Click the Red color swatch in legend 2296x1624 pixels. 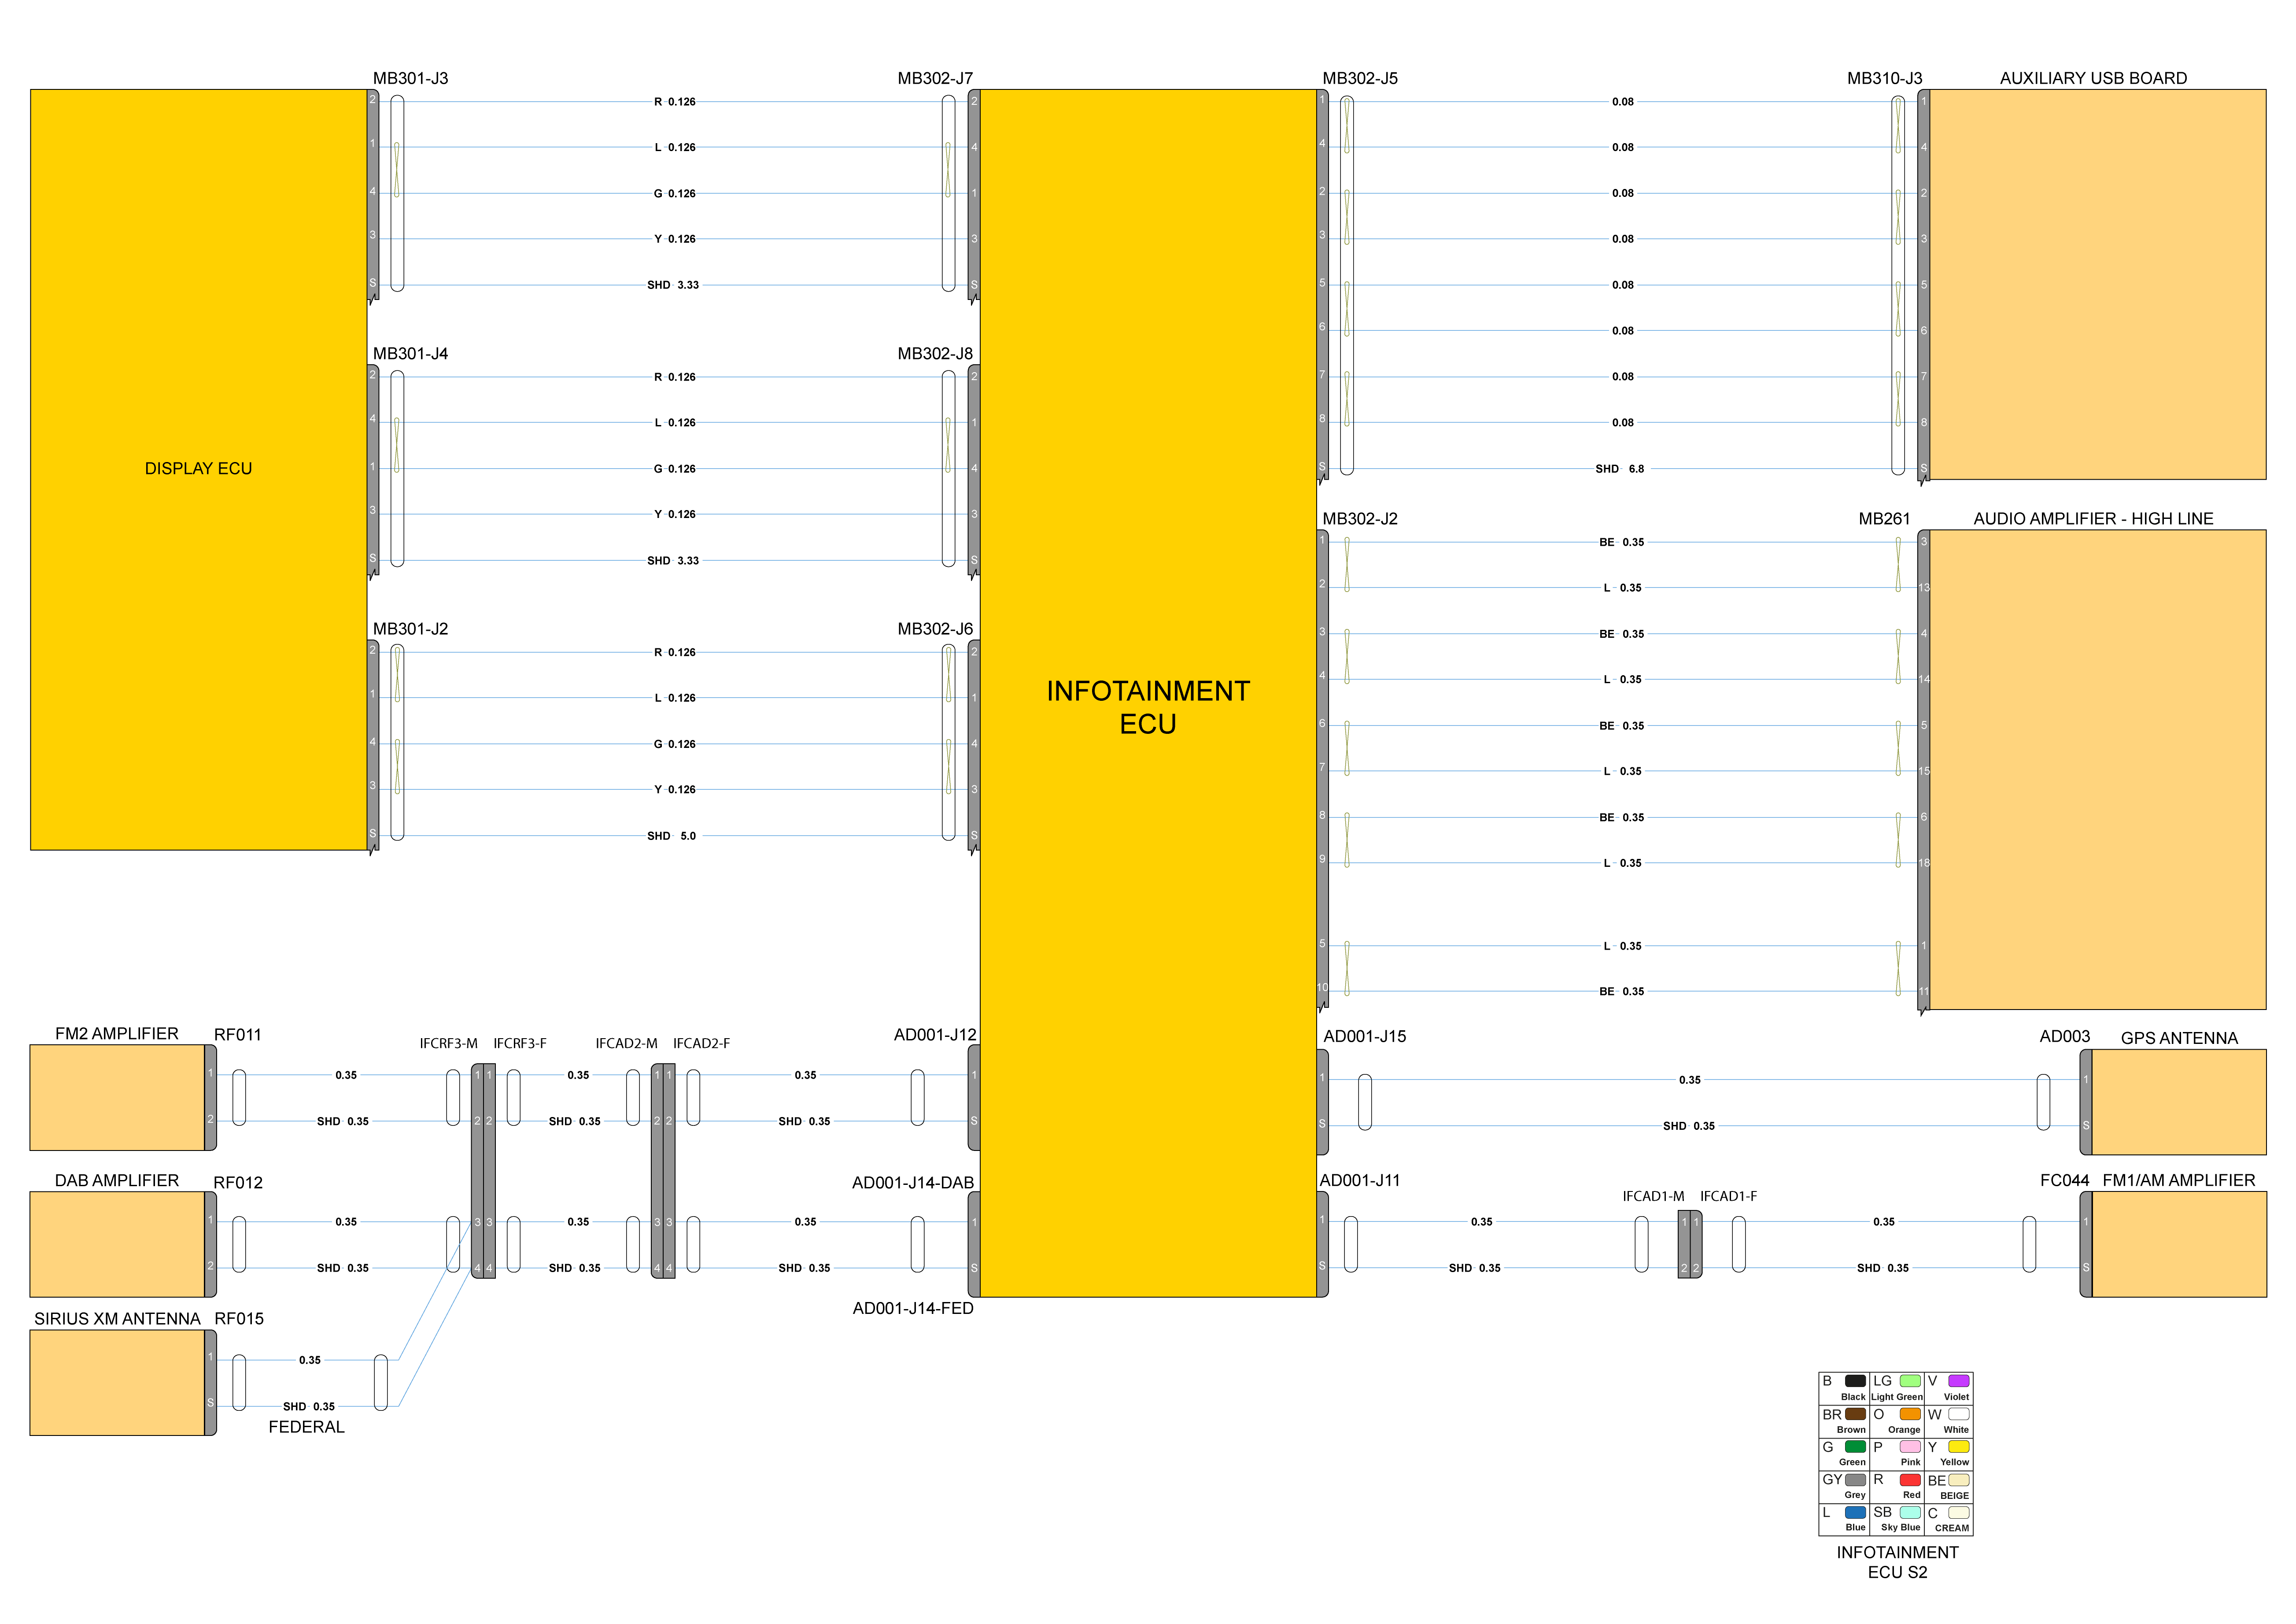pos(1909,1480)
